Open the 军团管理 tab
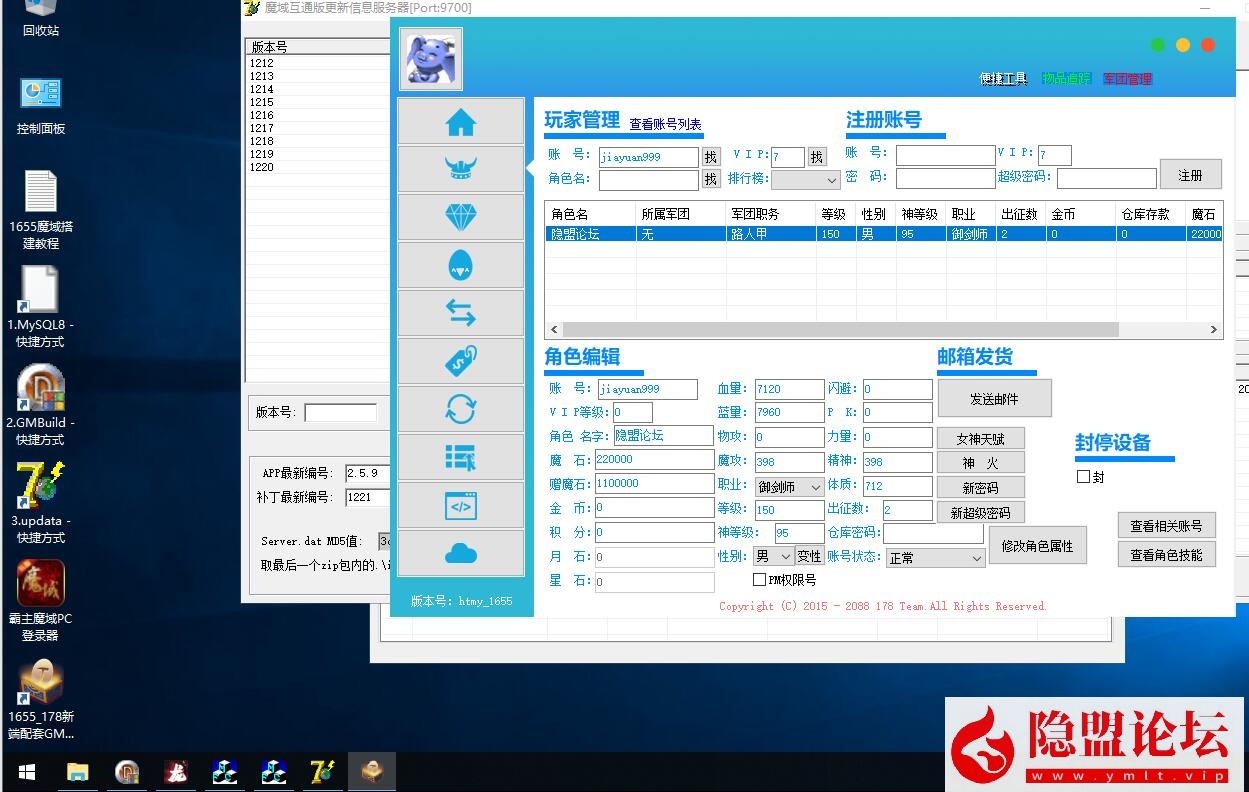 [x=1127, y=79]
